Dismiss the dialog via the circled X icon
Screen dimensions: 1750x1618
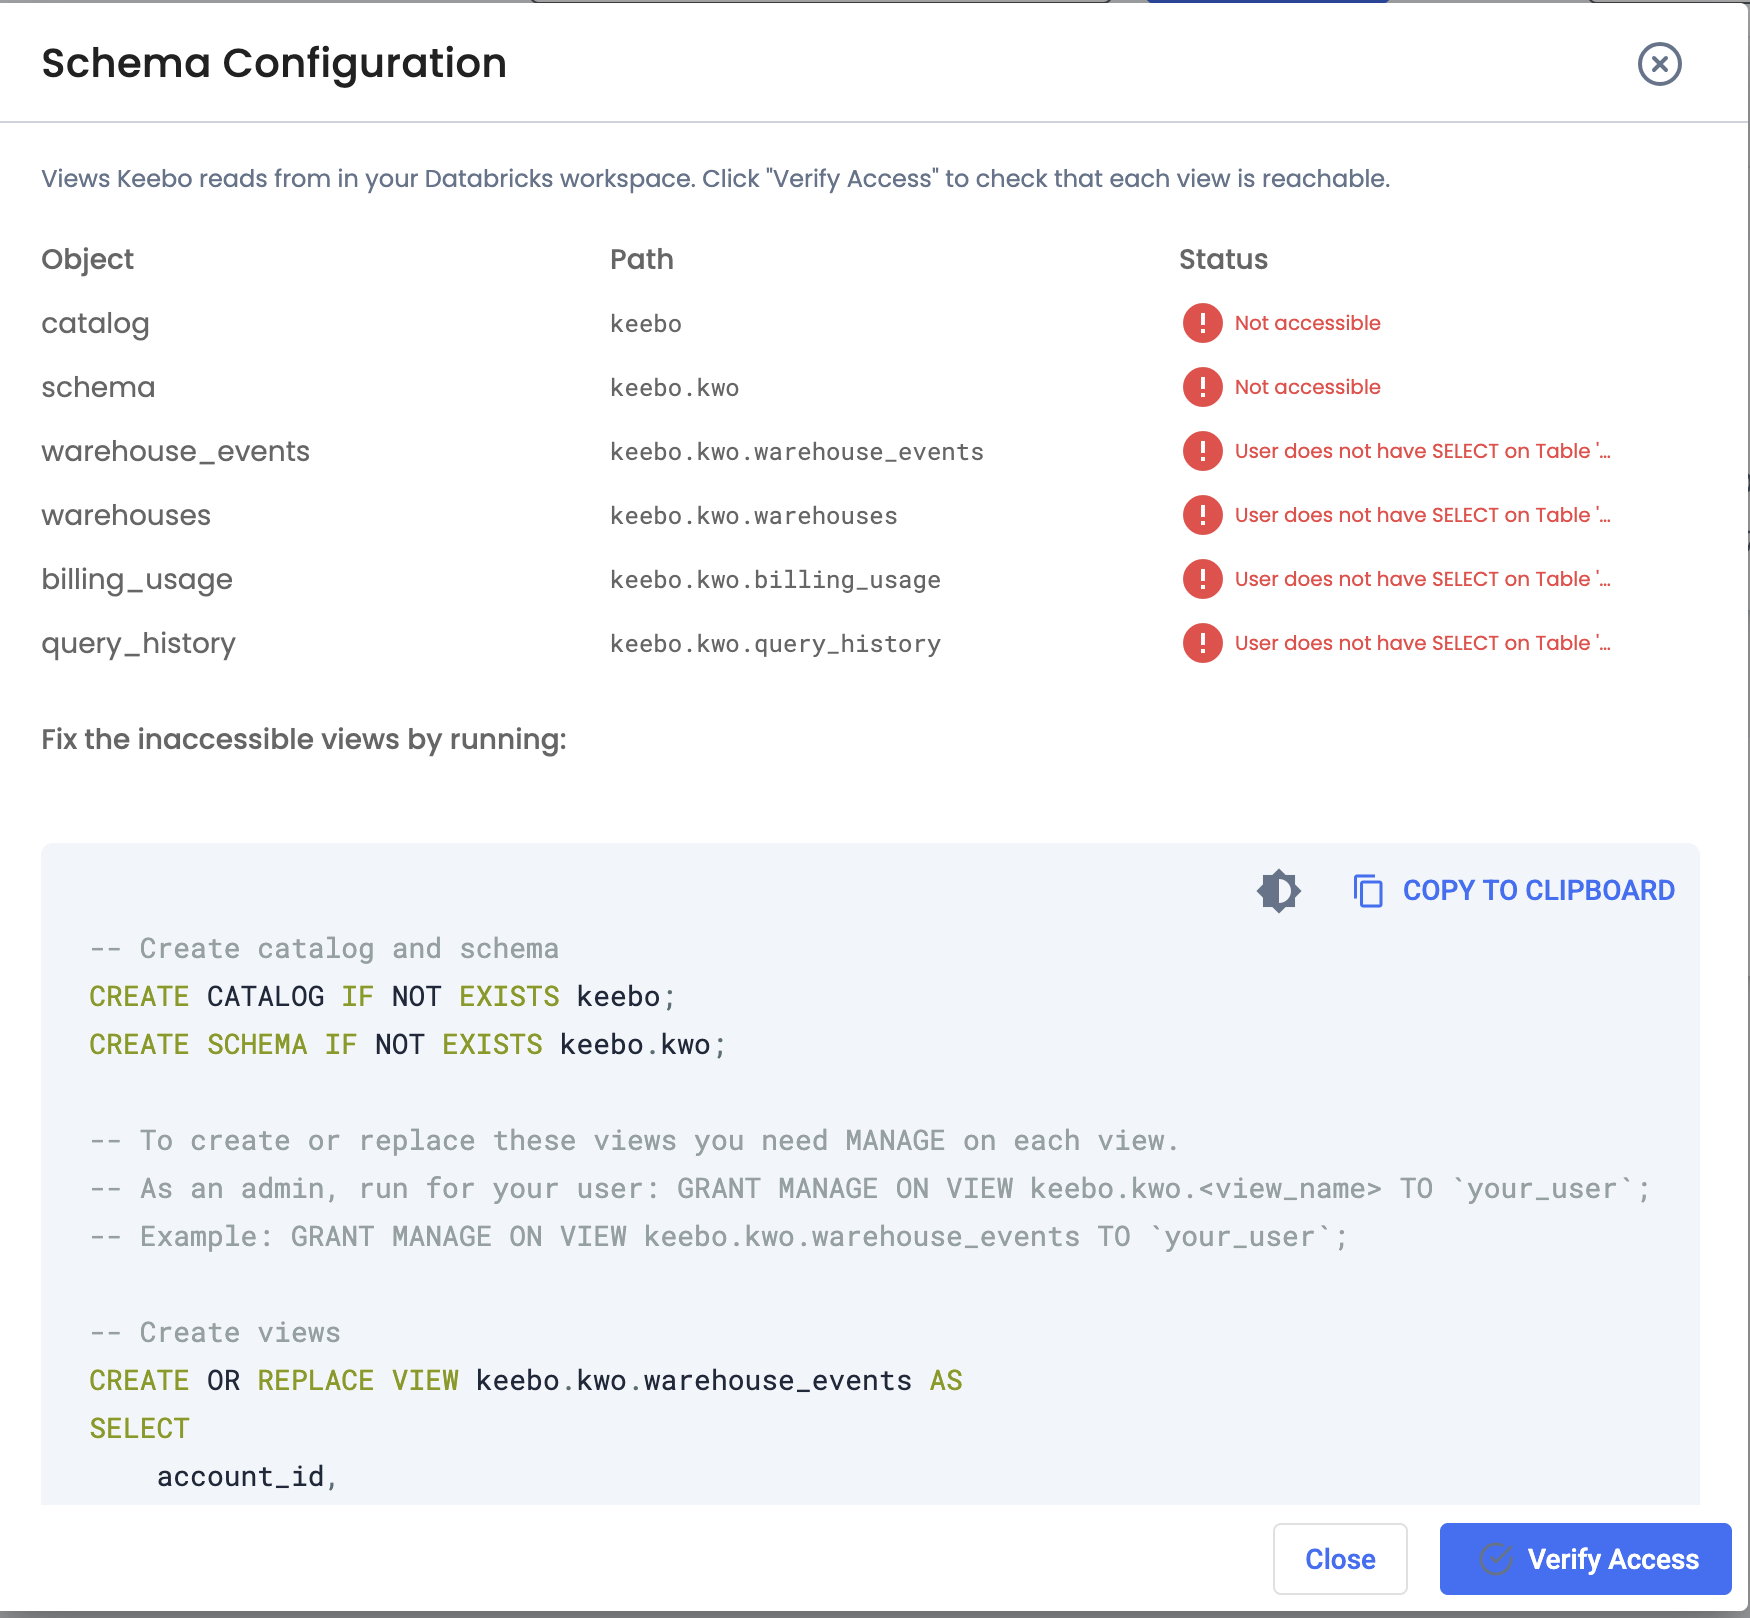(x=1658, y=63)
